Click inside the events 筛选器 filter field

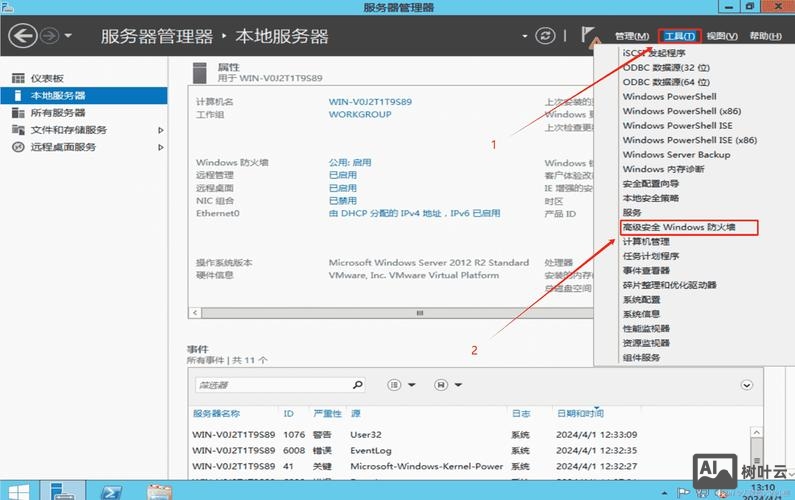pyautogui.click(x=270, y=385)
